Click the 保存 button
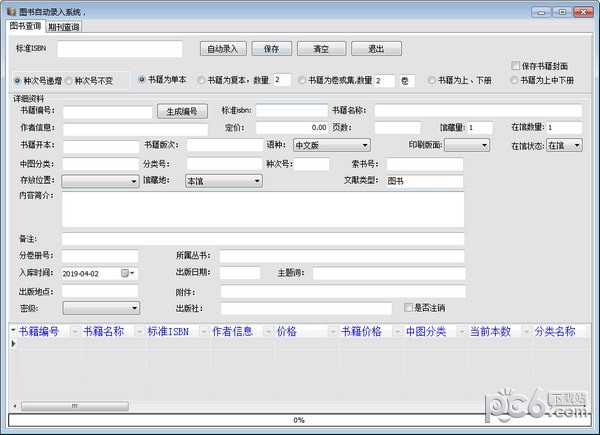600x435 pixels. 271,49
